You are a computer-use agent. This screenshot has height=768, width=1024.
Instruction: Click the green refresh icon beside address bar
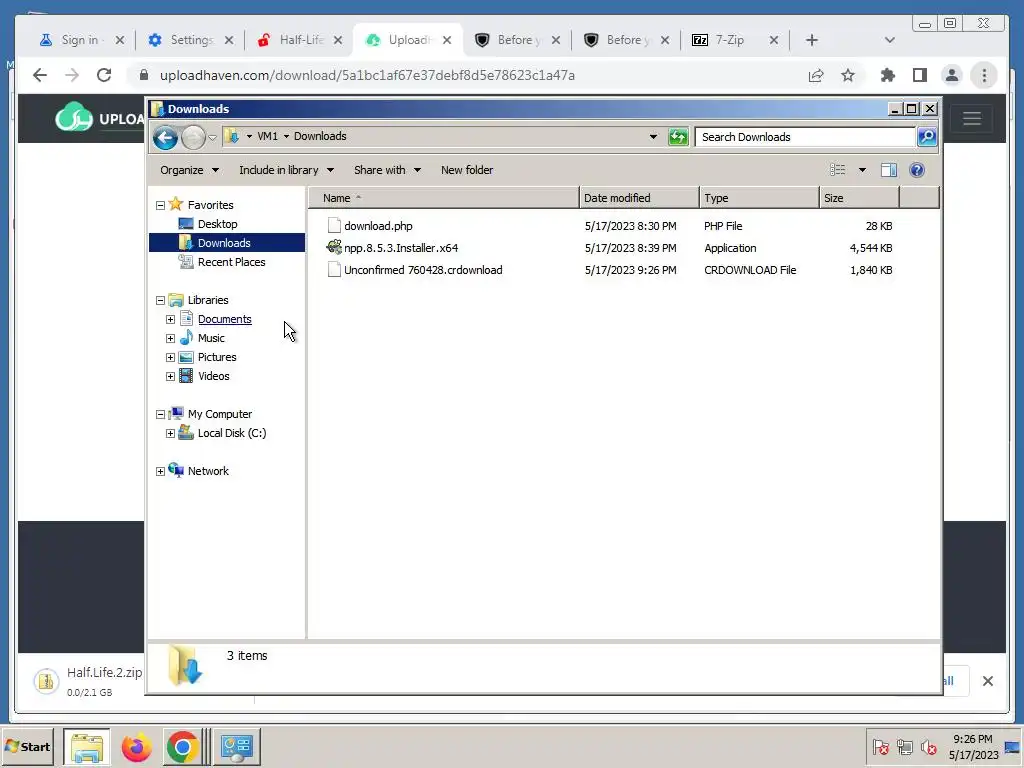pos(679,136)
